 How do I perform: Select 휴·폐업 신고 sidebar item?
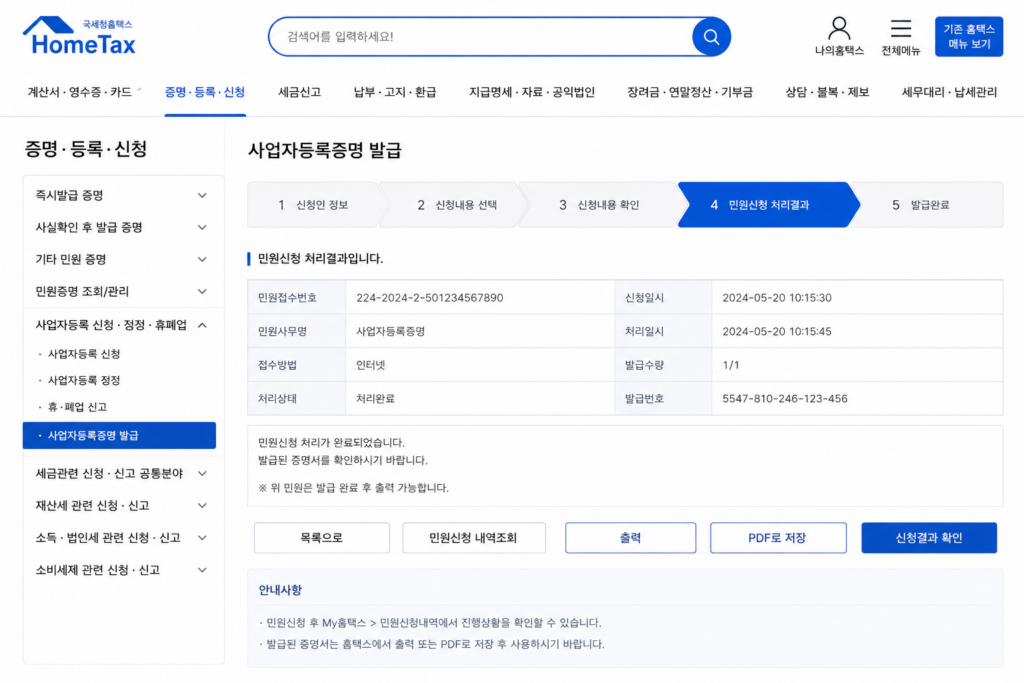(76, 407)
